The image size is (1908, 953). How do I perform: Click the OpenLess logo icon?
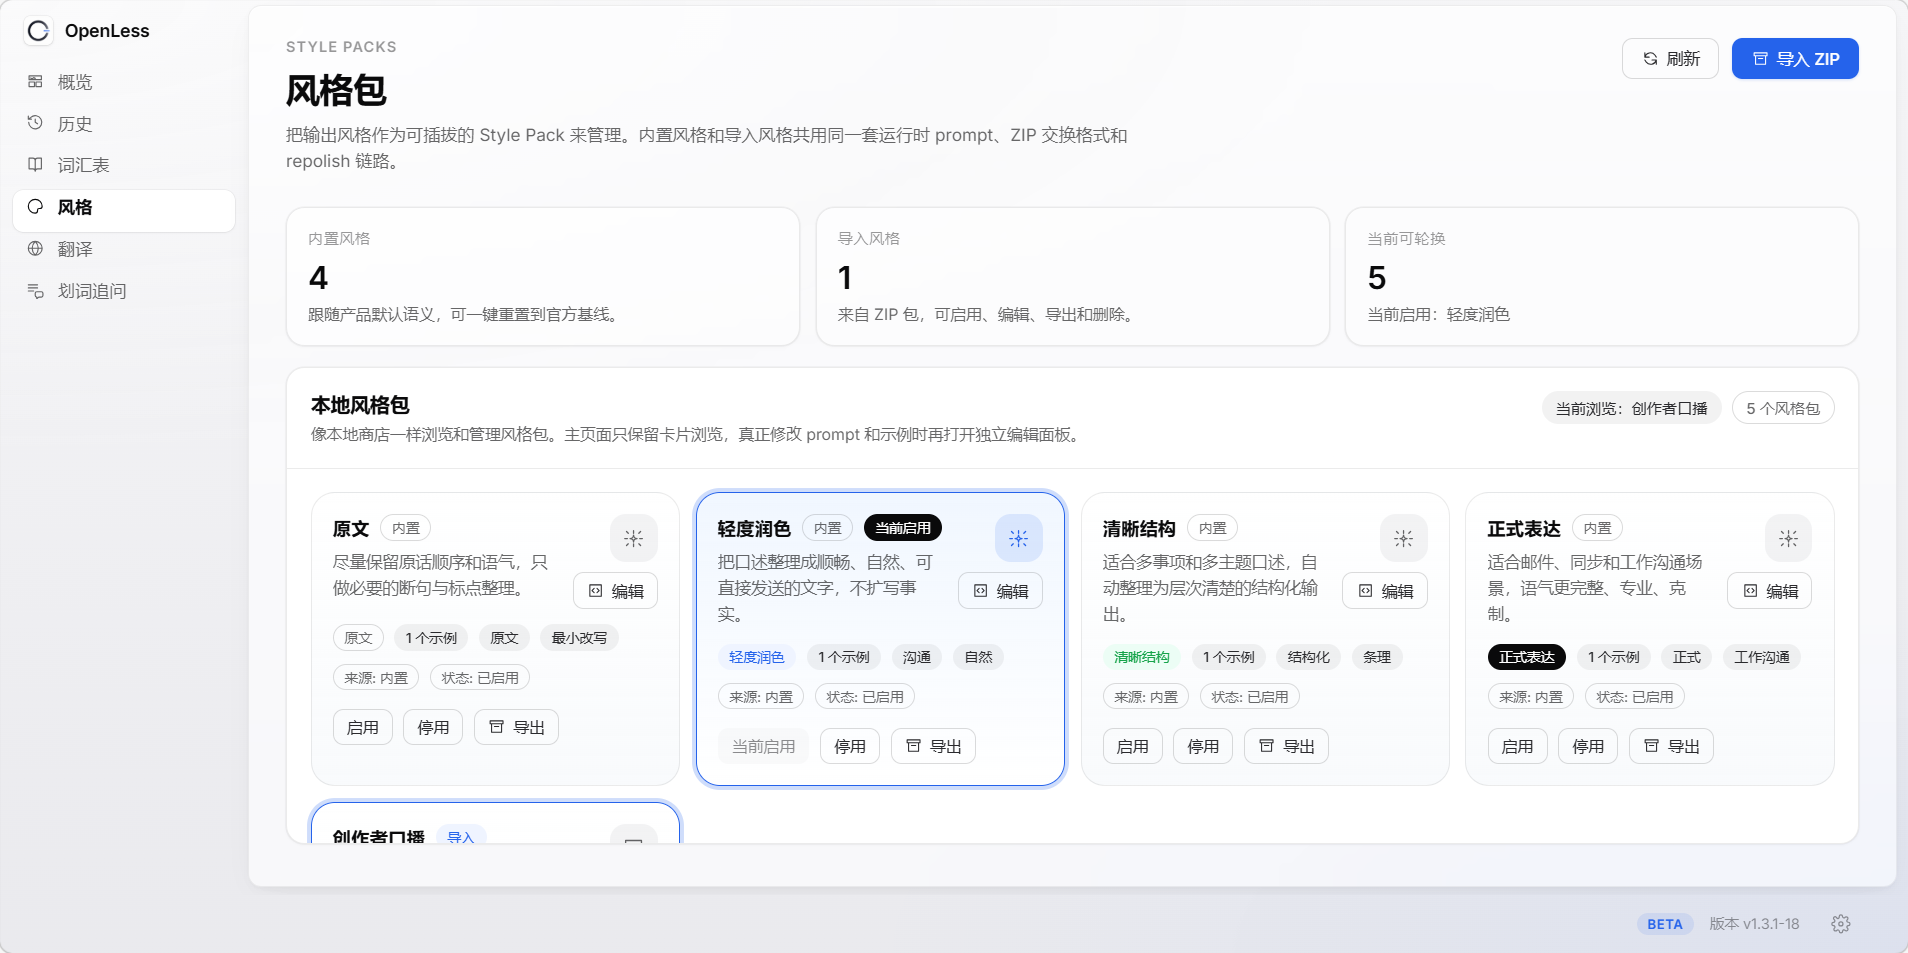pyautogui.click(x=38, y=31)
